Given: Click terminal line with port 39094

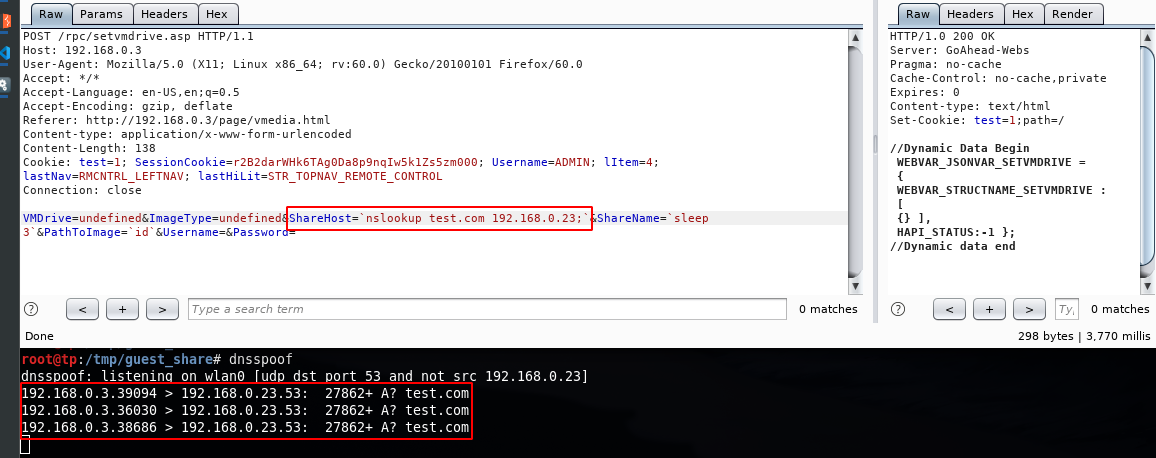Looking at the screenshot, I should click(246, 393).
